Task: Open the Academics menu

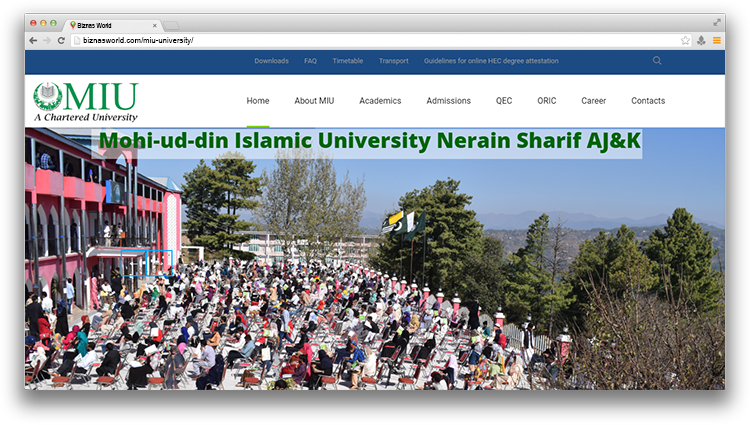Action: click(x=380, y=101)
